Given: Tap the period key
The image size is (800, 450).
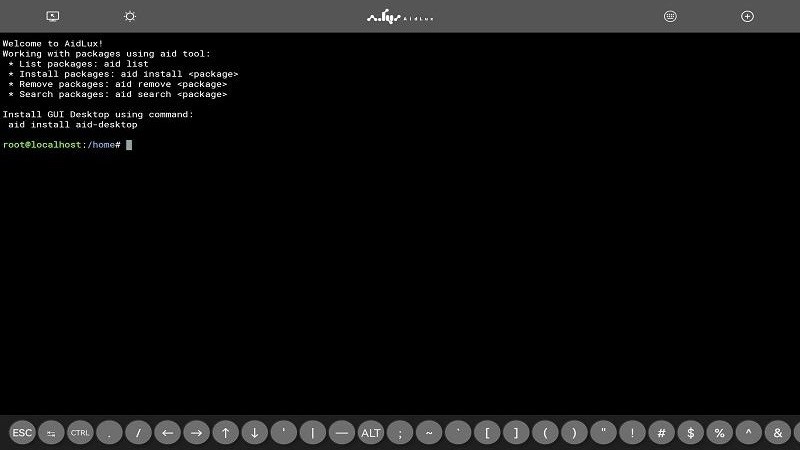Looking at the screenshot, I should click(x=109, y=433).
